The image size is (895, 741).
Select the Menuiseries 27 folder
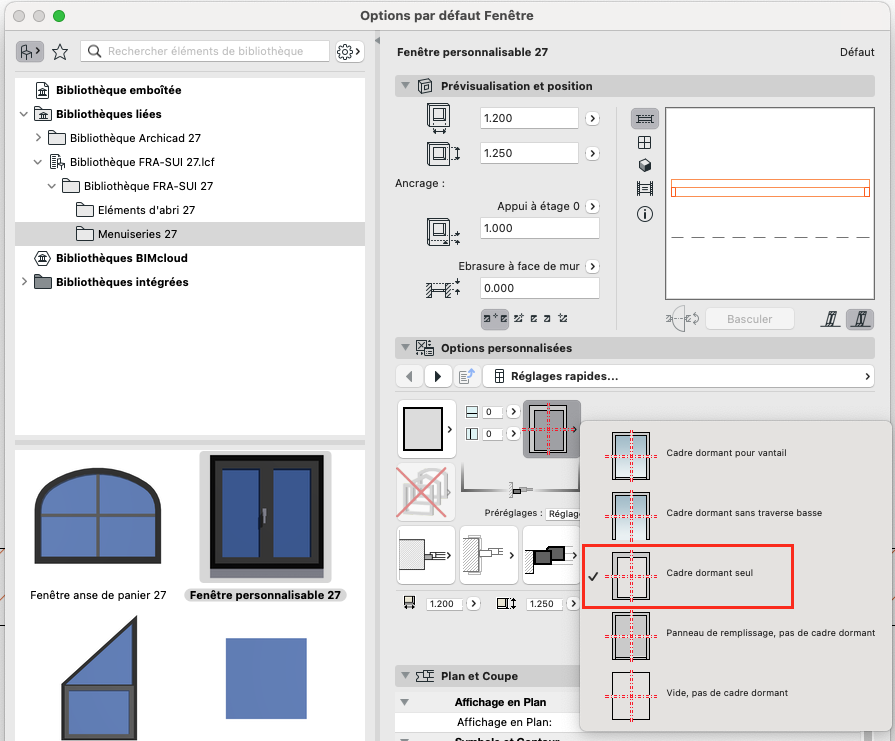137,234
